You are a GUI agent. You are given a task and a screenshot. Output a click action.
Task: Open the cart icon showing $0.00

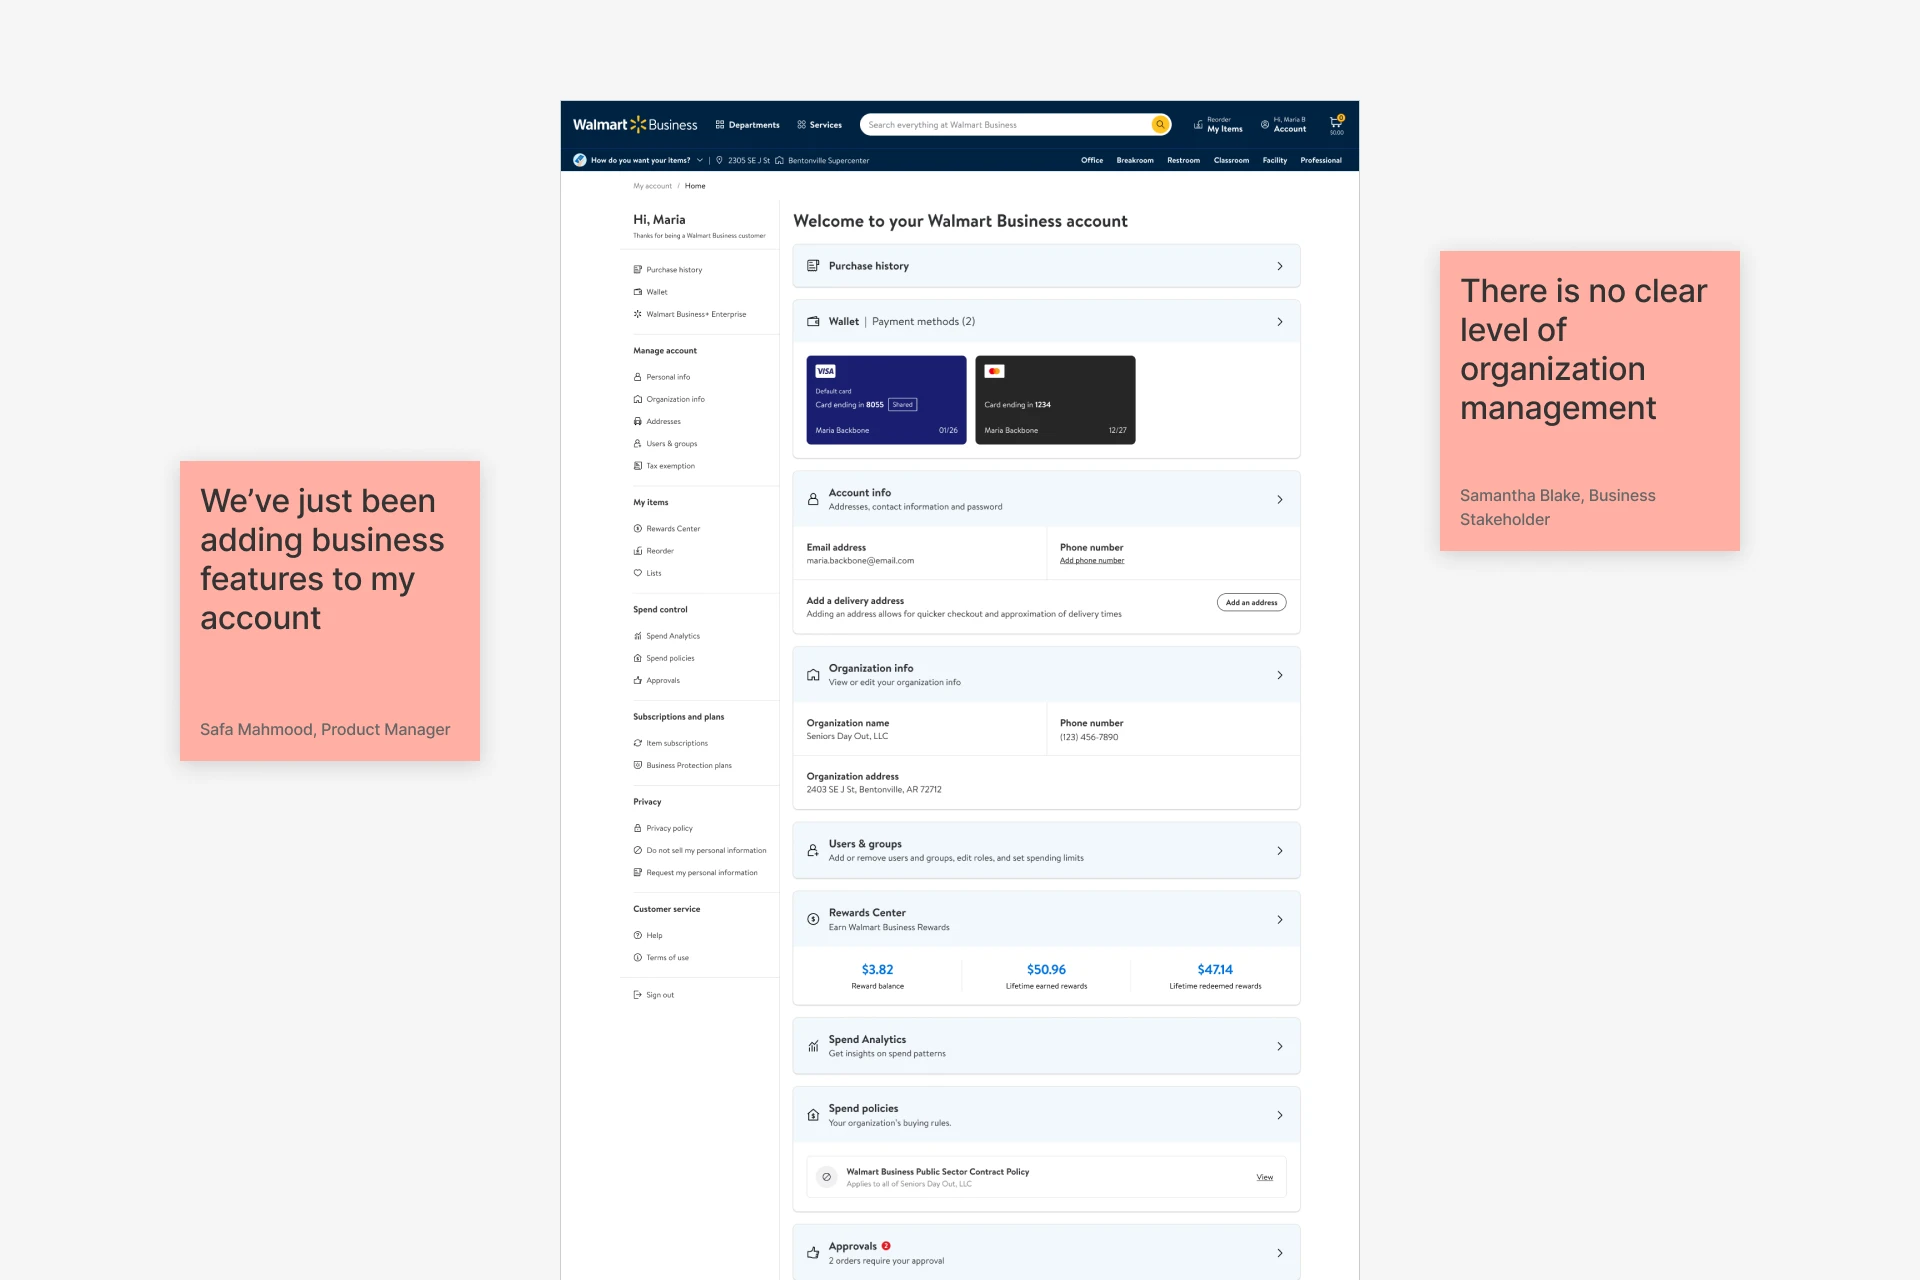1336,123
